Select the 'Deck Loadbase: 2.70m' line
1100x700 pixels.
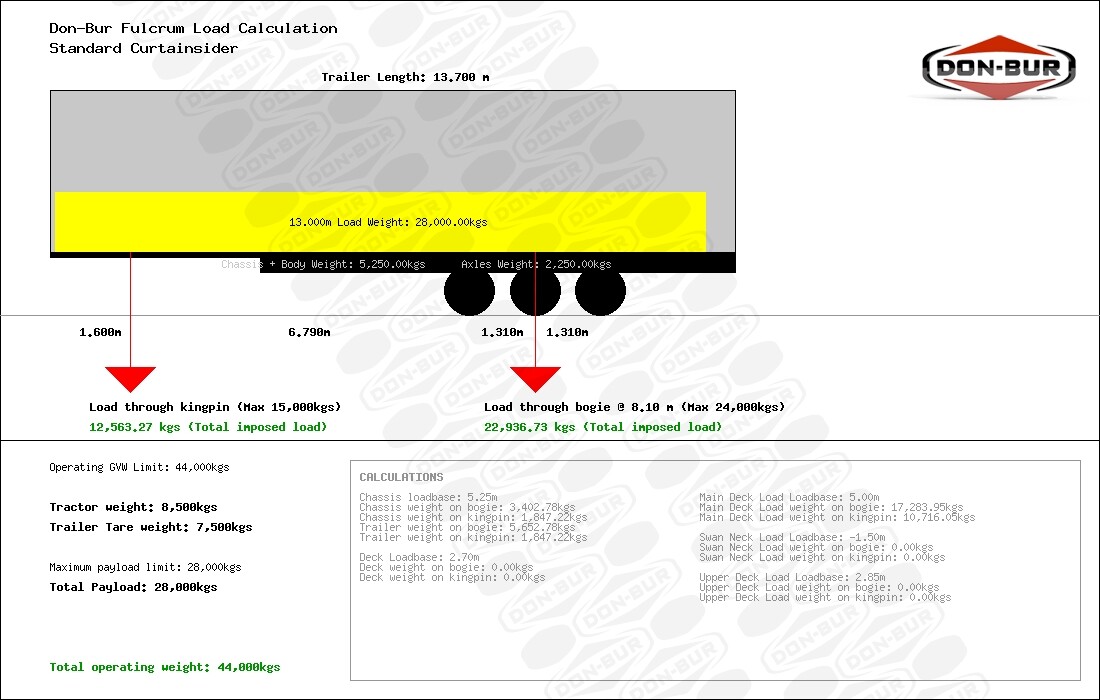pyautogui.click(x=420, y=557)
